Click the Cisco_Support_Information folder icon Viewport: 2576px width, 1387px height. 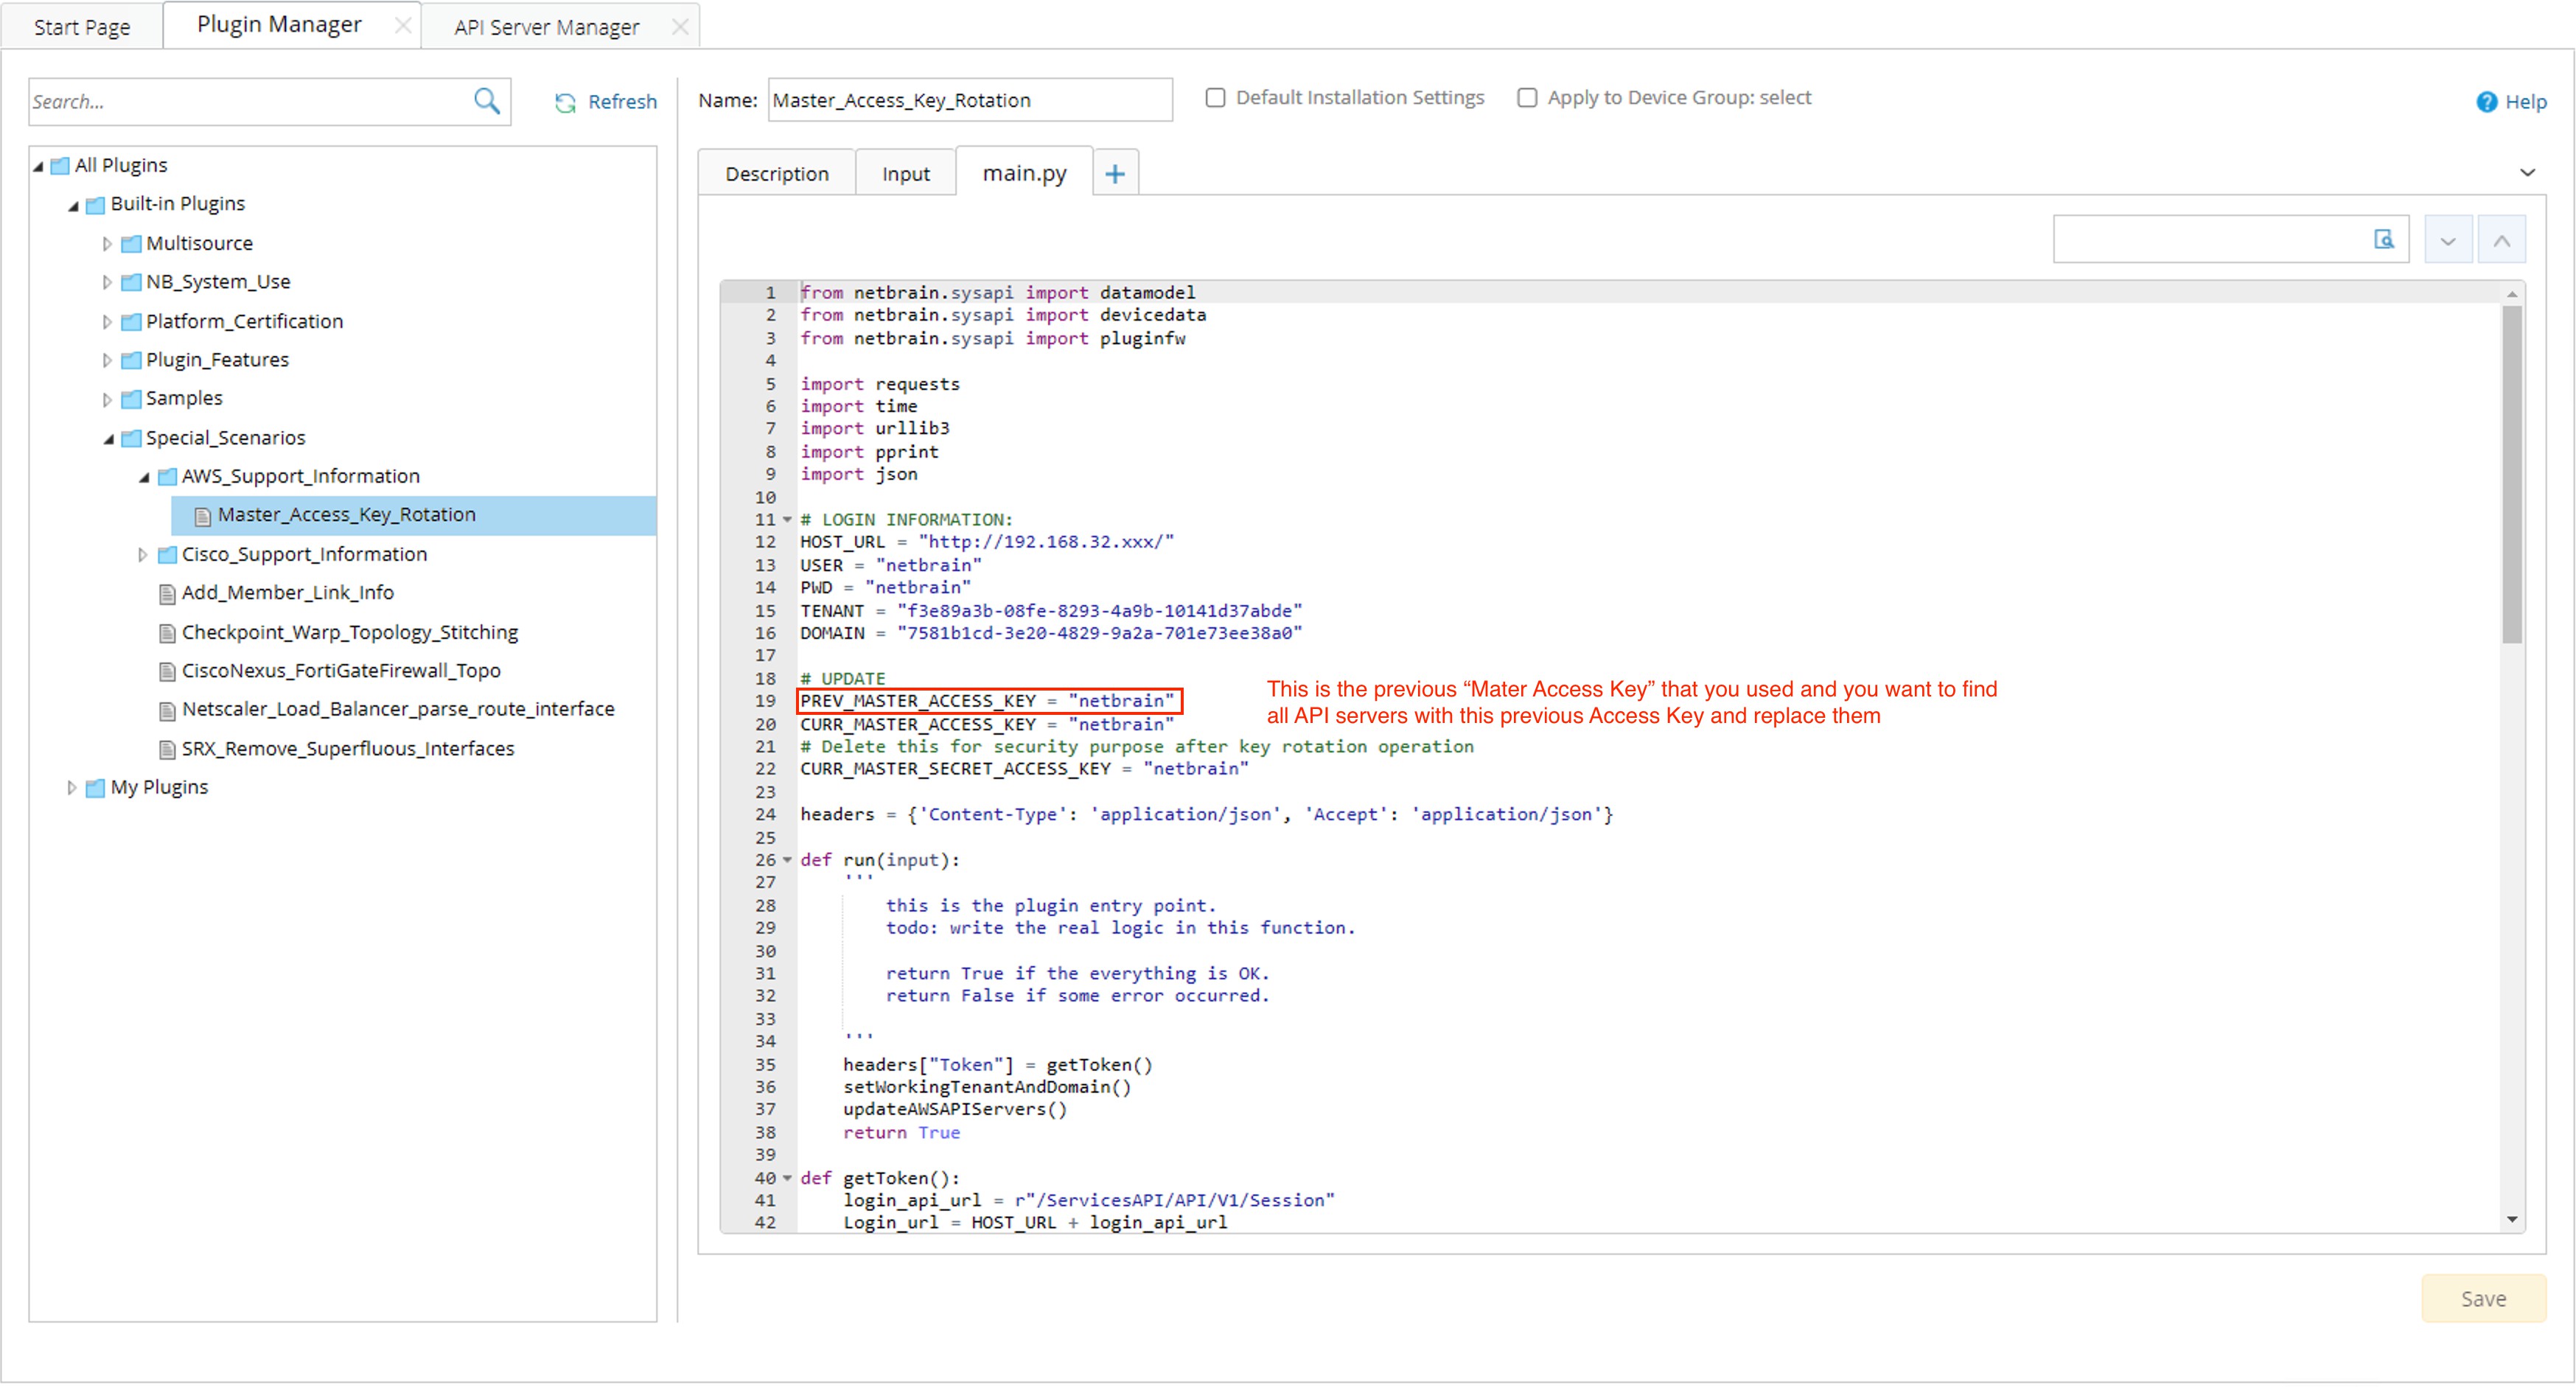click(167, 553)
